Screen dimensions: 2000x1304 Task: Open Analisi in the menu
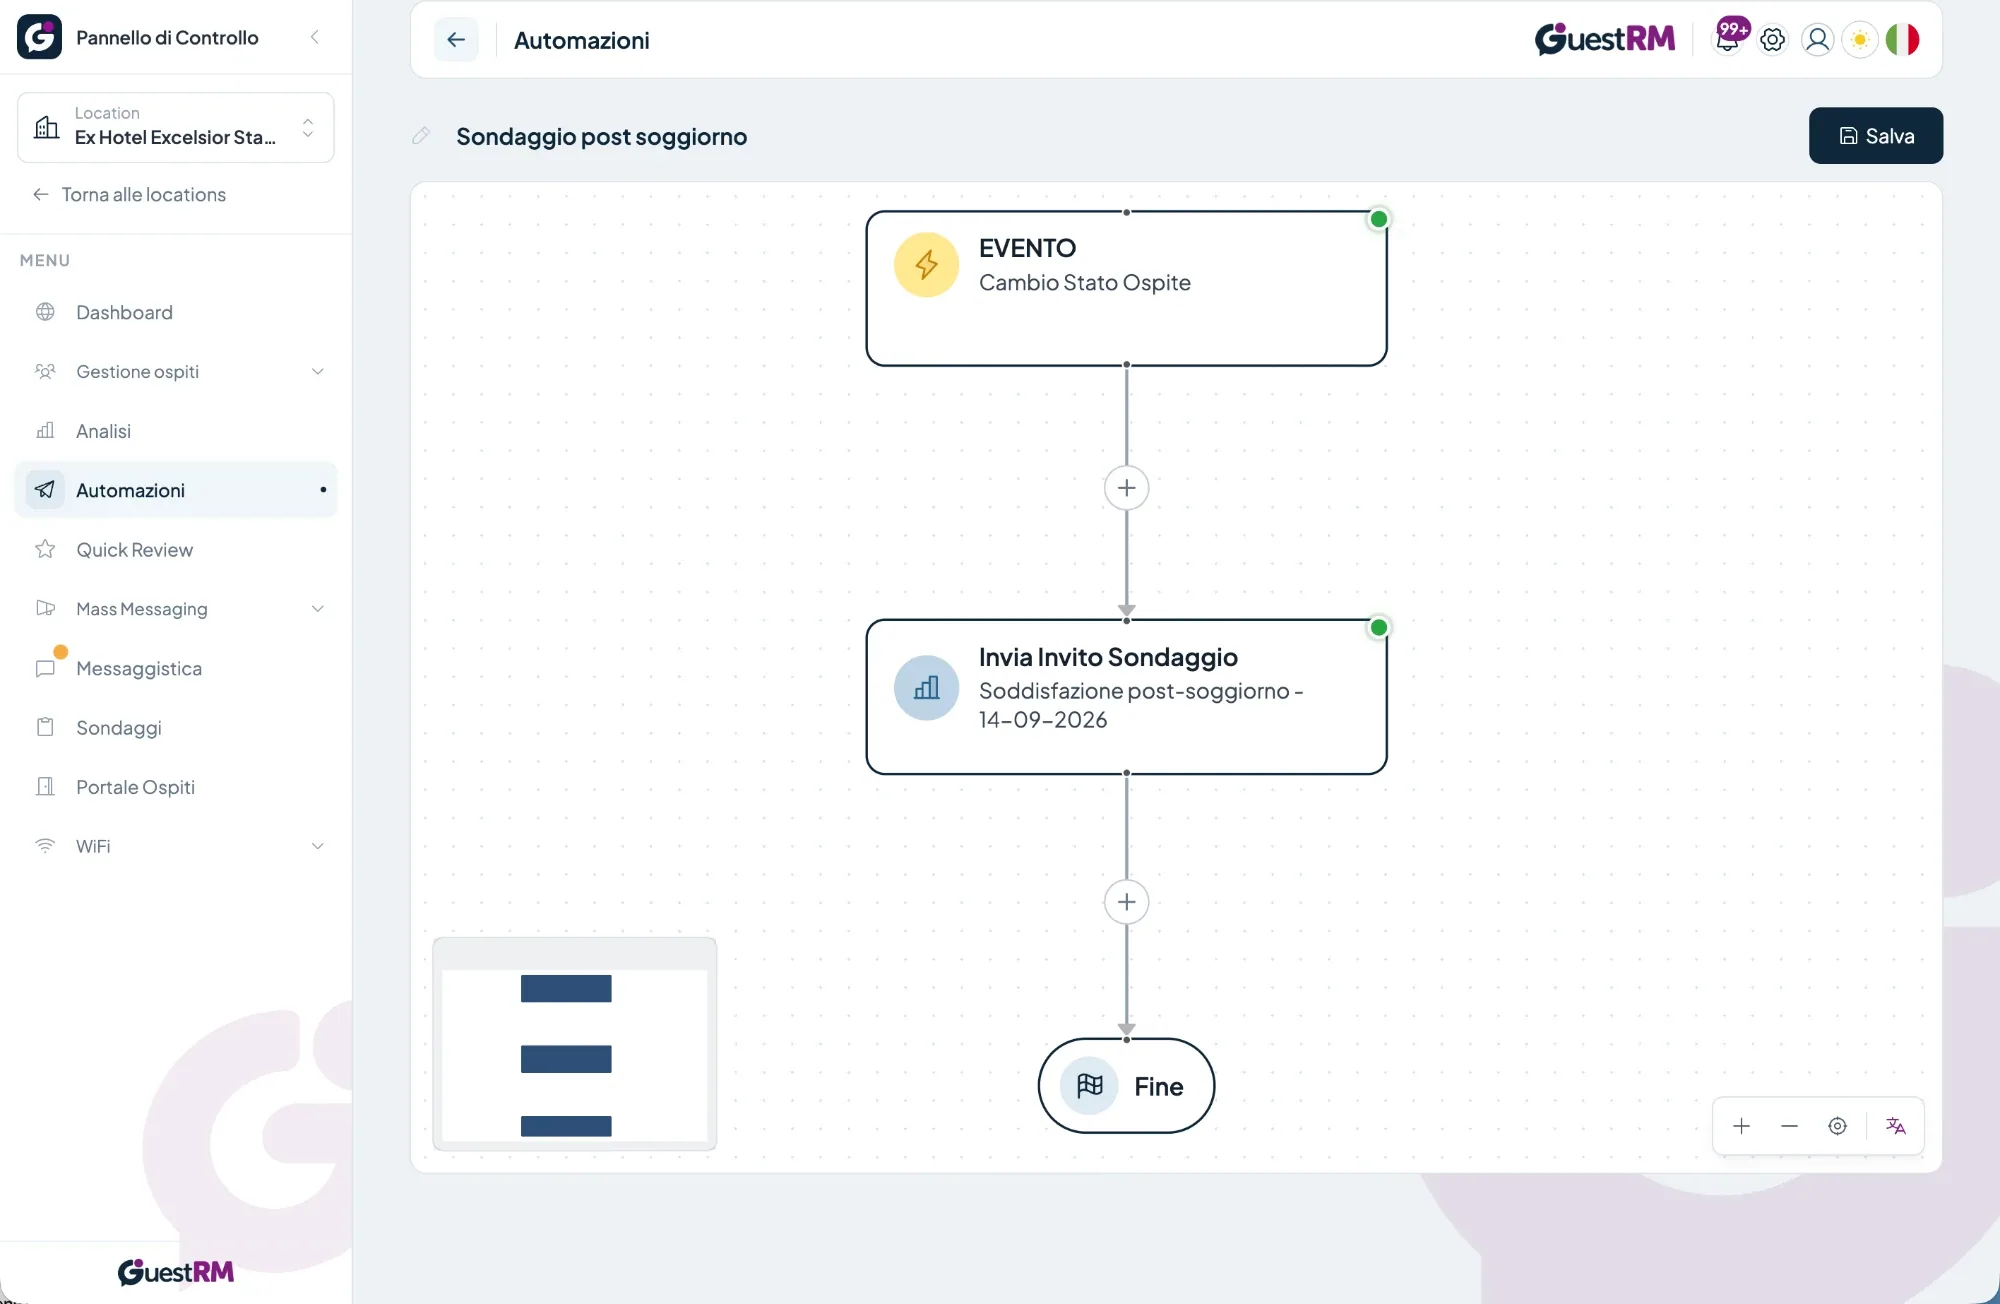(176, 431)
